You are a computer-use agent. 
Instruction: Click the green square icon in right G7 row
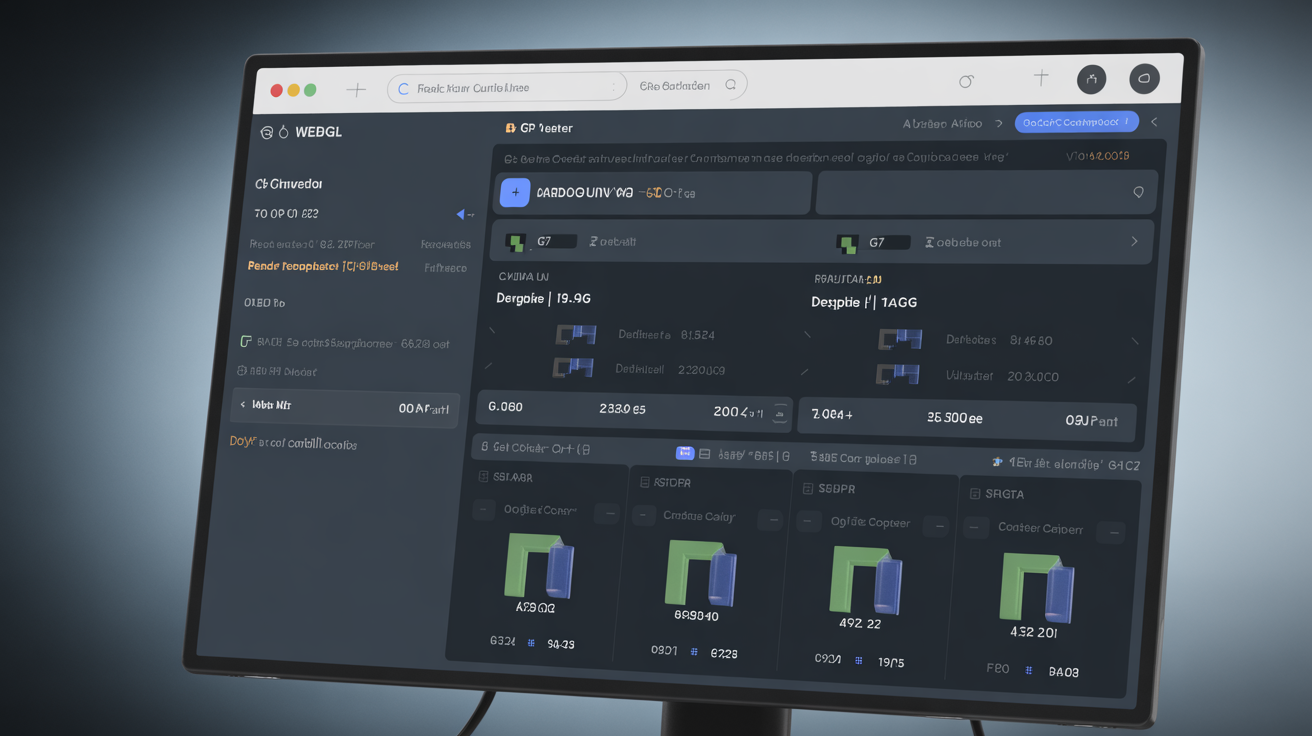(x=847, y=243)
